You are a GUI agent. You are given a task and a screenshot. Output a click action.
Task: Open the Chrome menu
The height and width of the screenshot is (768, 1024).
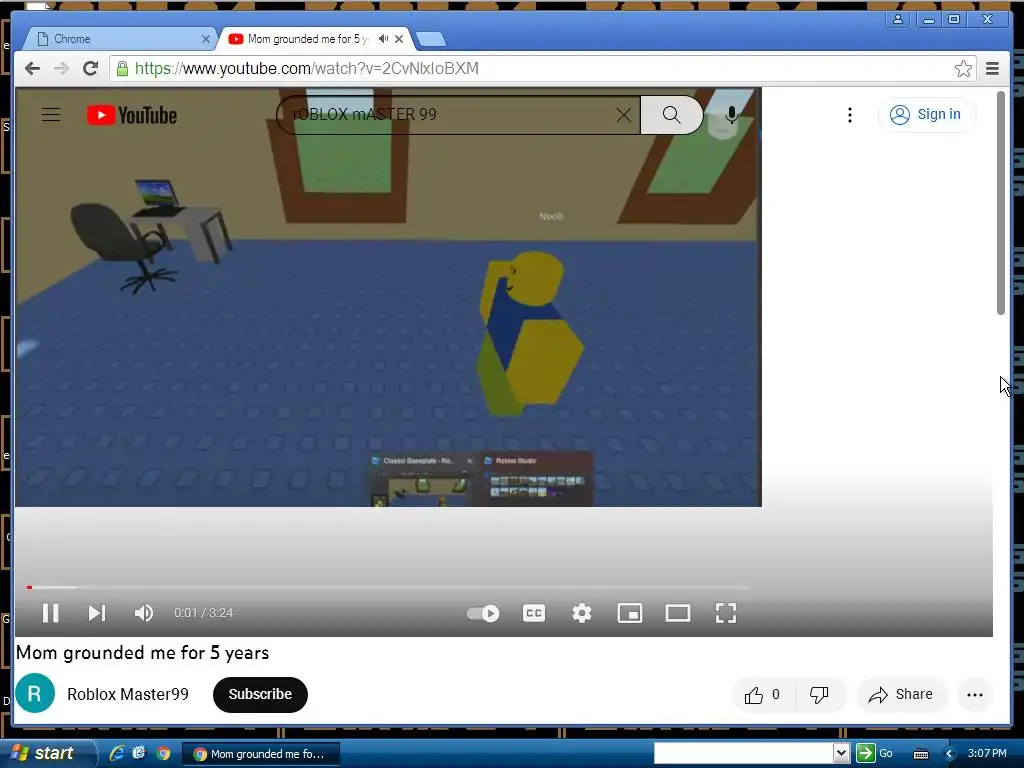pyautogui.click(x=992, y=69)
